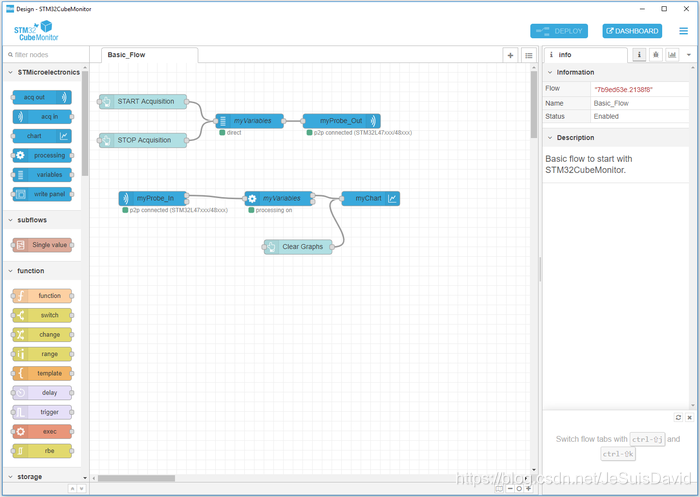
Task: Open the debug messages sidebar tab
Action: [x=656, y=55]
